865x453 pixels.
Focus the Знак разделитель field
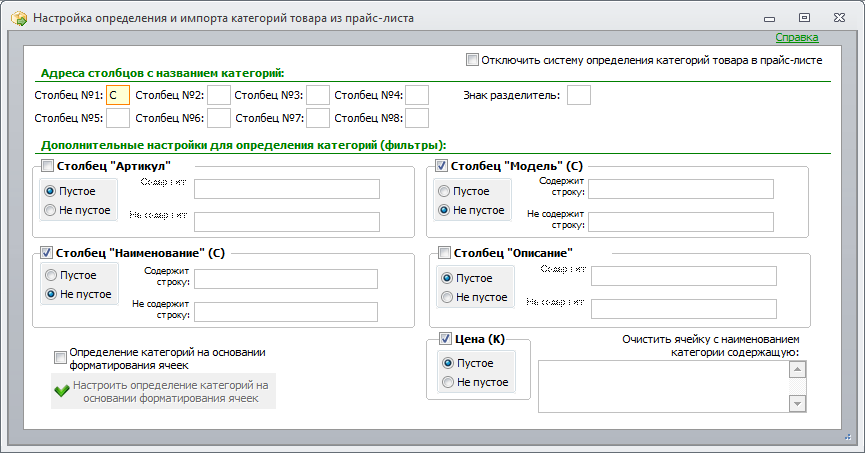(x=579, y=95)
